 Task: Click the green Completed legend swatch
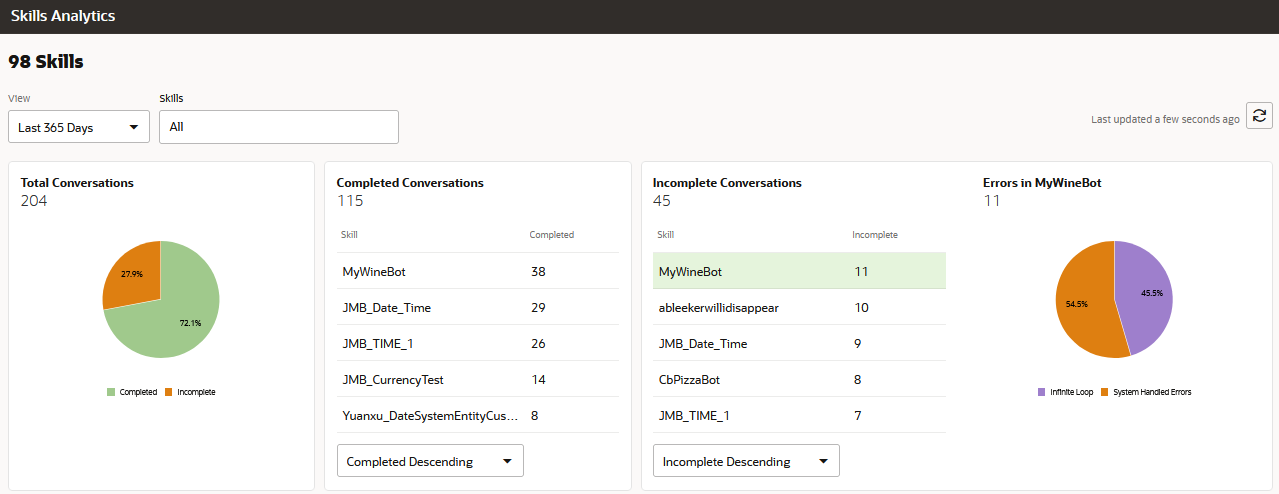(111, 392)
